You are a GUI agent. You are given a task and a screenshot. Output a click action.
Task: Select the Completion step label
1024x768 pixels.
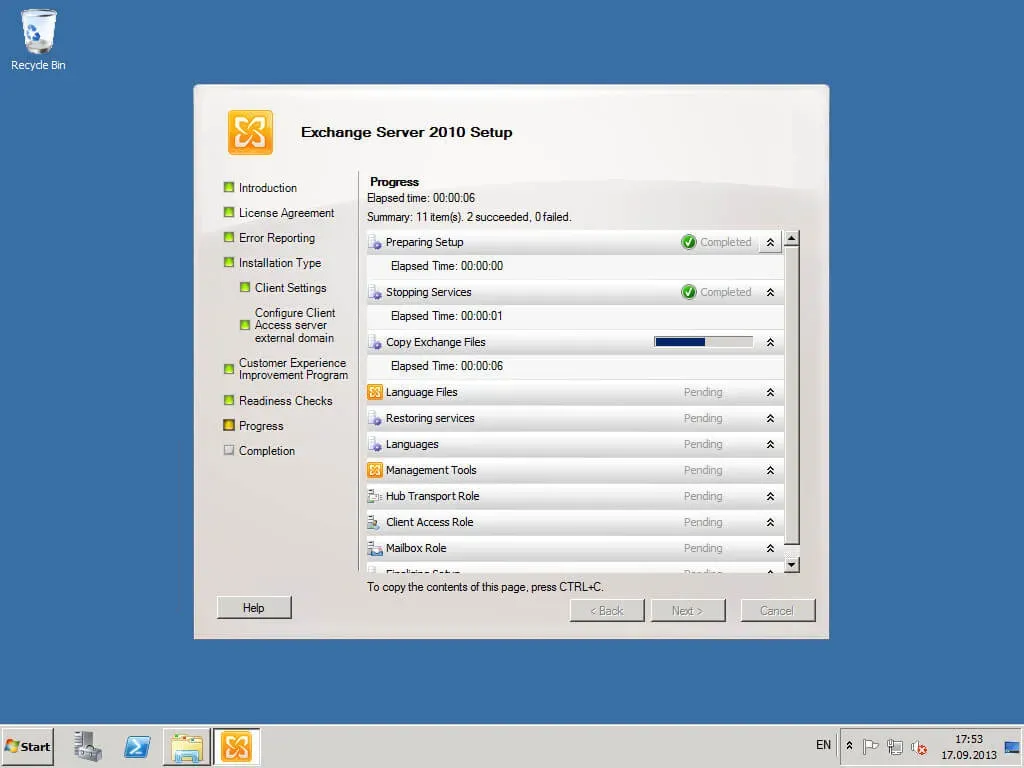266,451
